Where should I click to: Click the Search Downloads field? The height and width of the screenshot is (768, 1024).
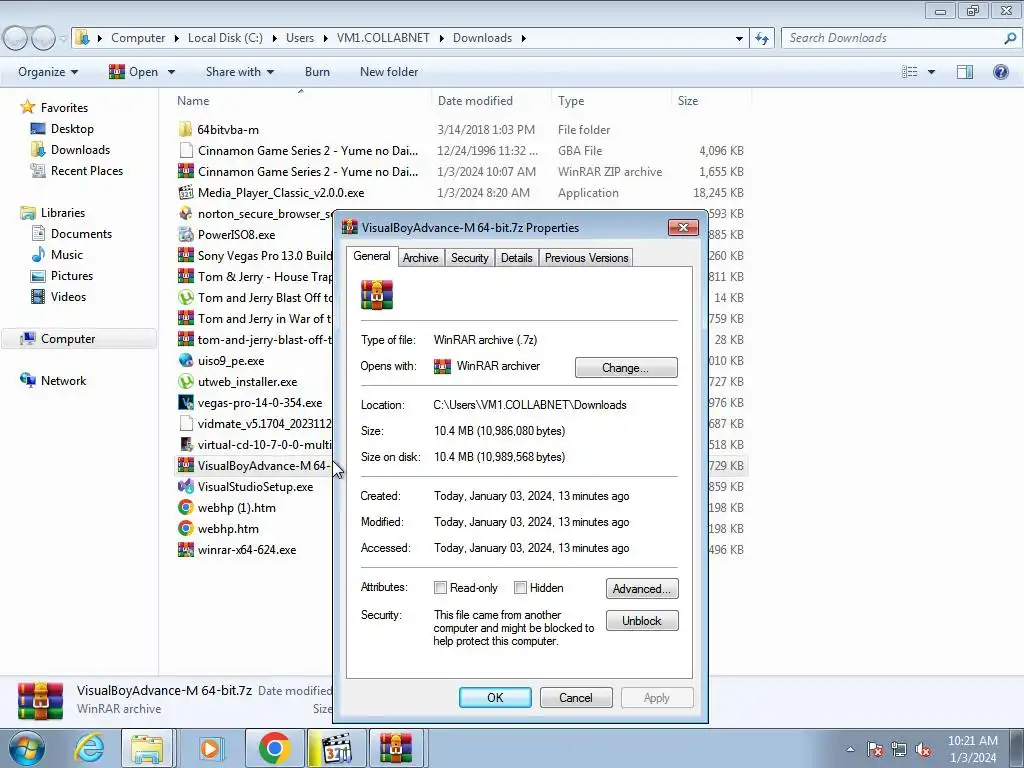(x=893, y=38)
